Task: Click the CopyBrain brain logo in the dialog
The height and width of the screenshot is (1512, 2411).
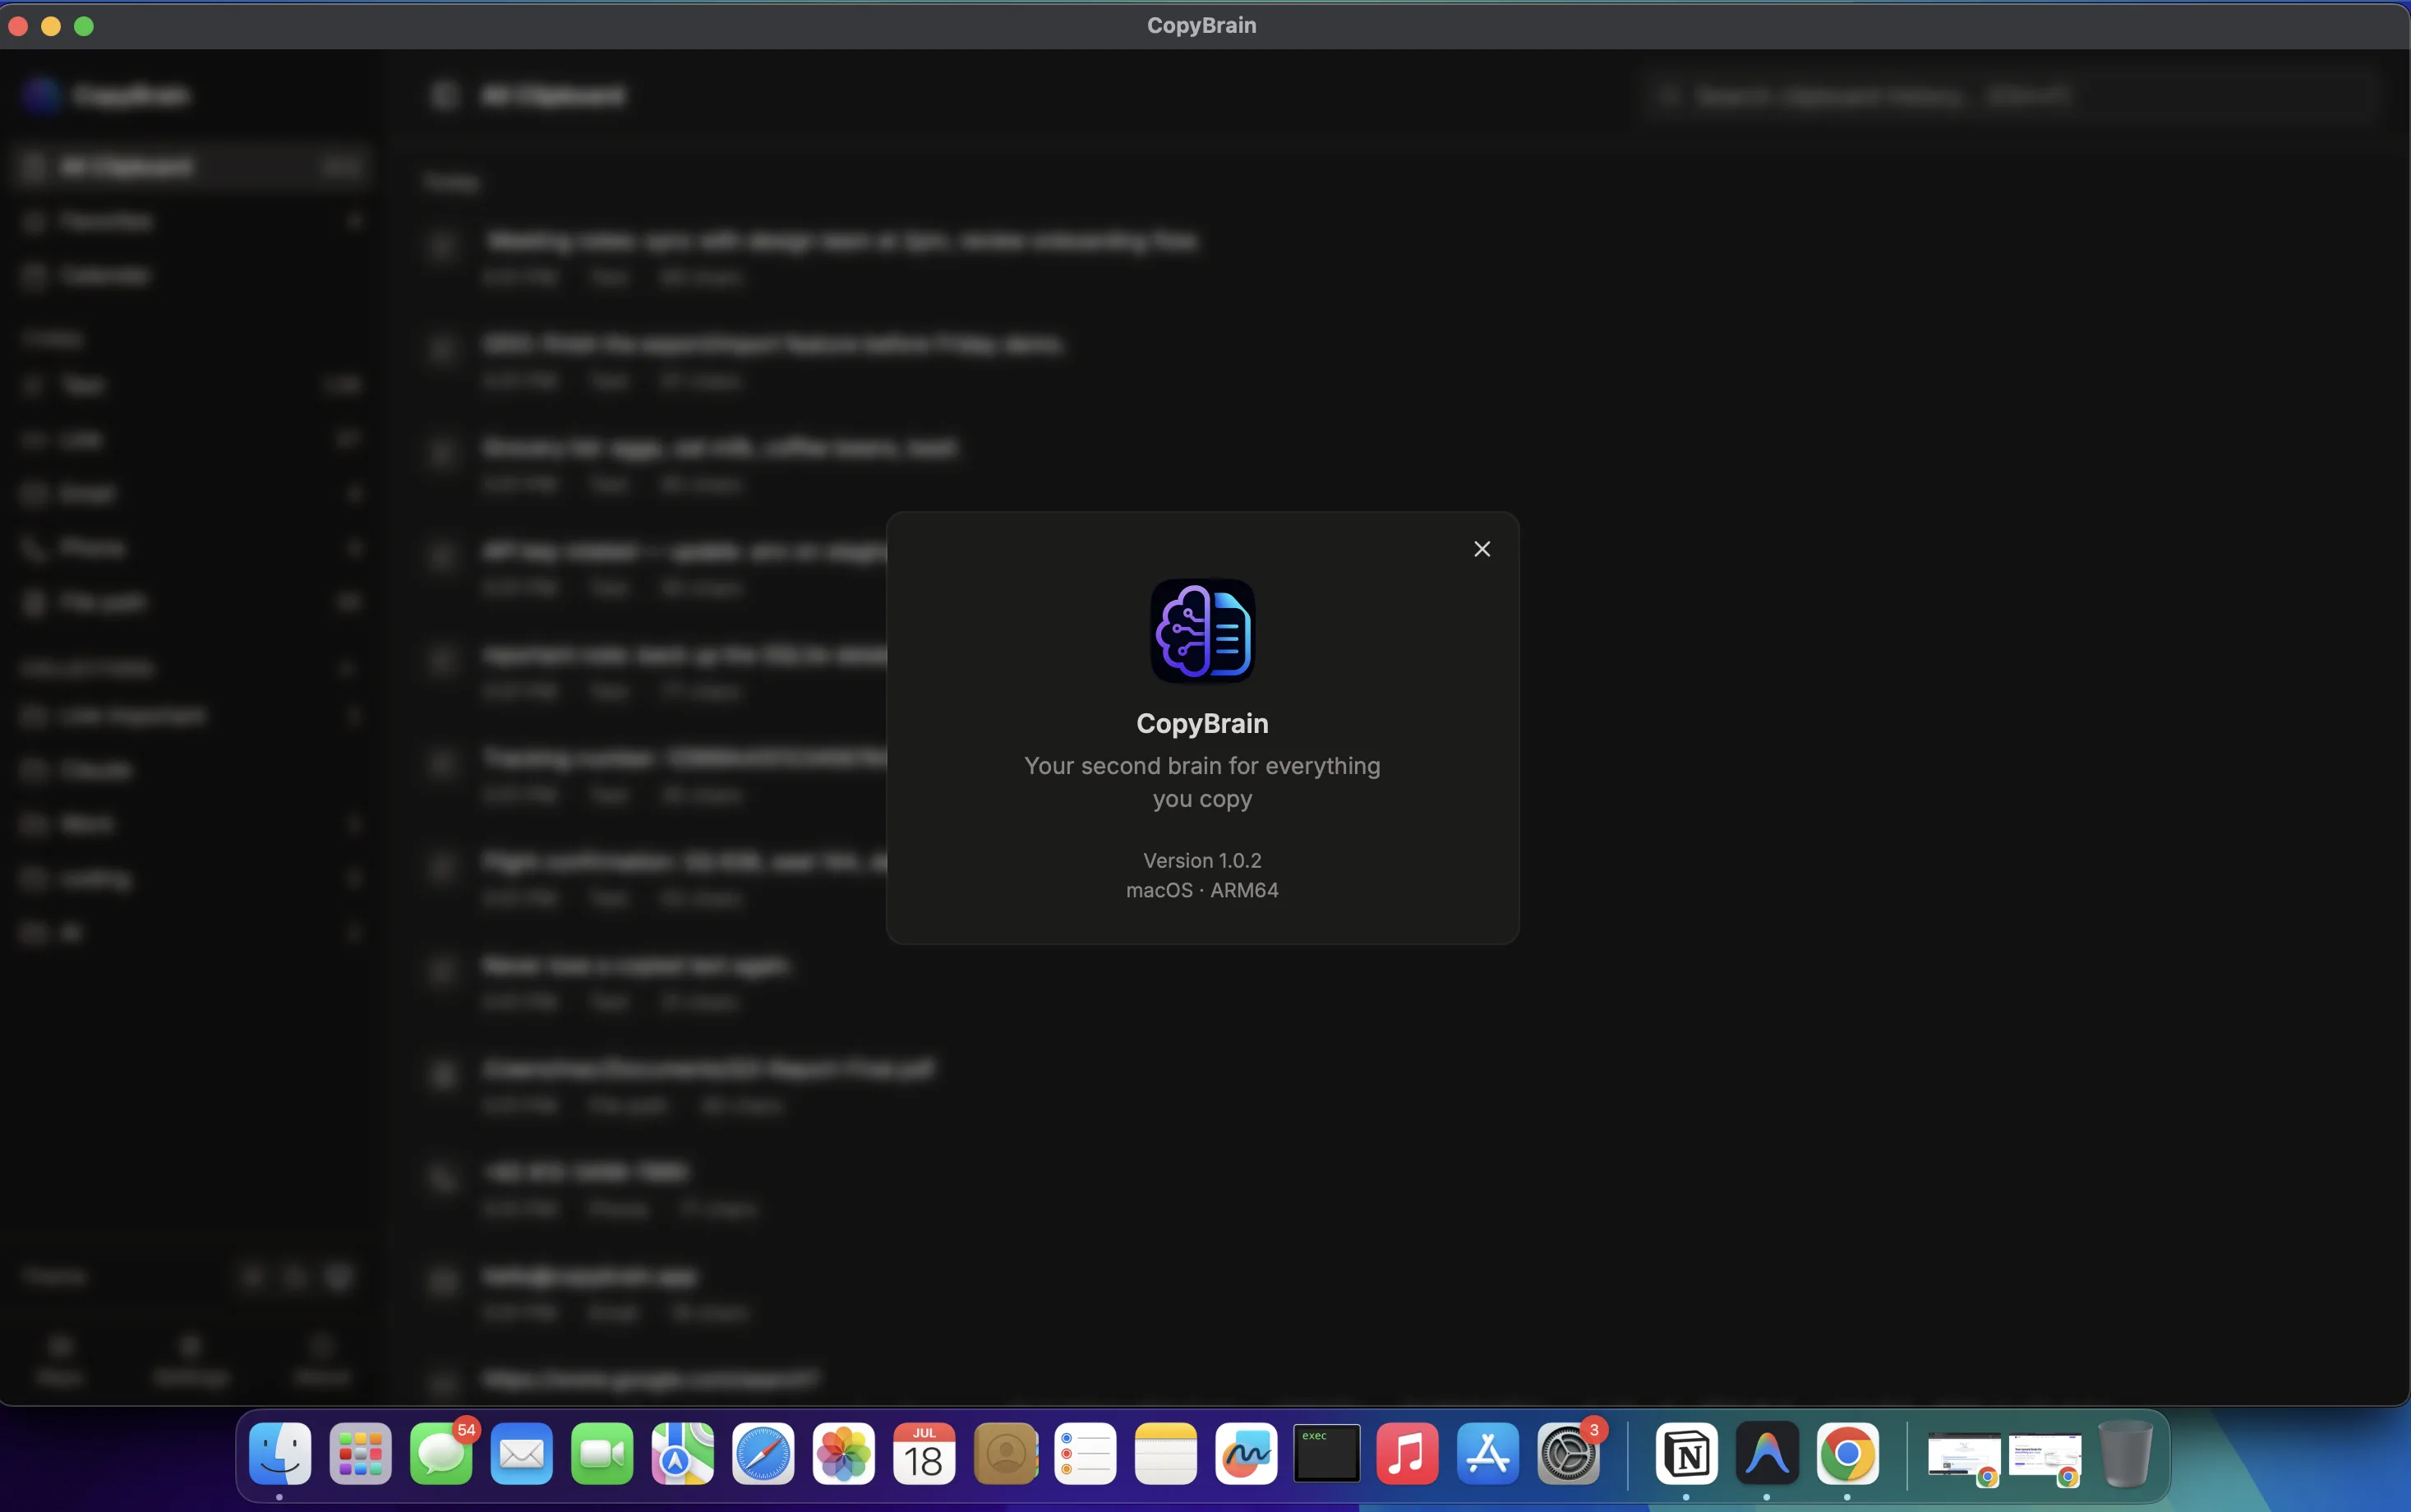Action: click(1202, 631)
